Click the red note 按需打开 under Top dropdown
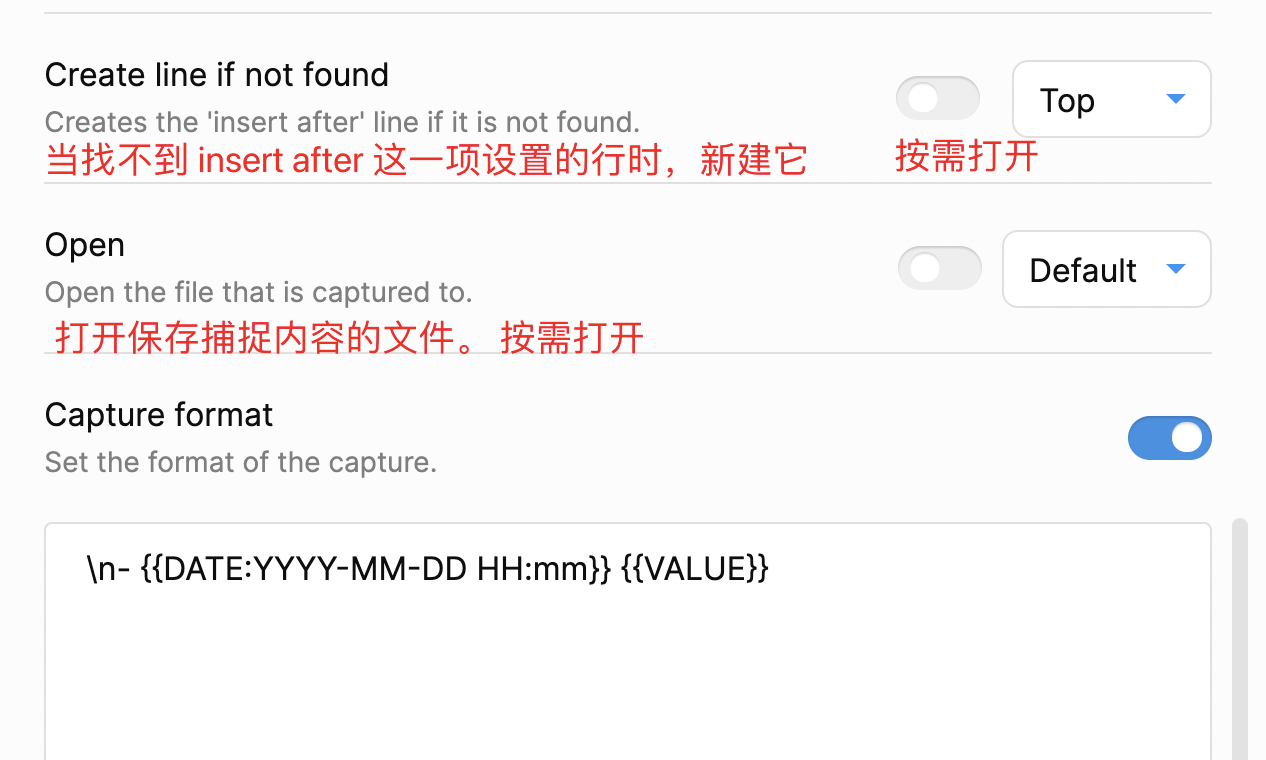Viewport: 1266px width, 760px height. coord(967,156)
